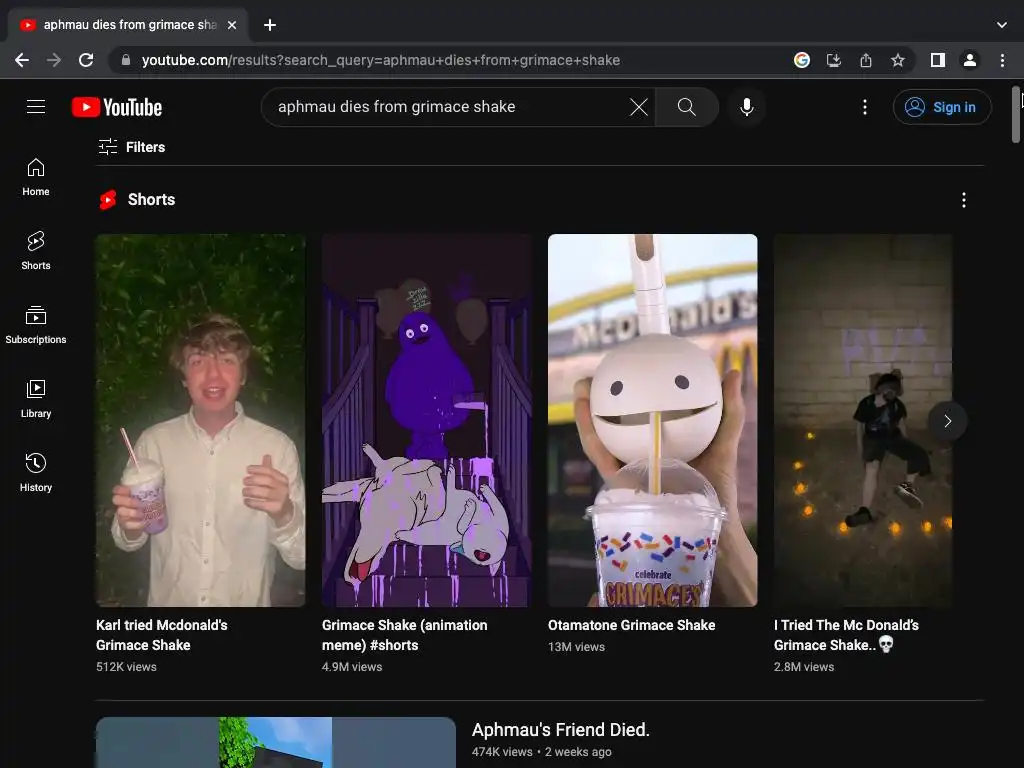Open the browser profile icon

[x=970, y=60]
